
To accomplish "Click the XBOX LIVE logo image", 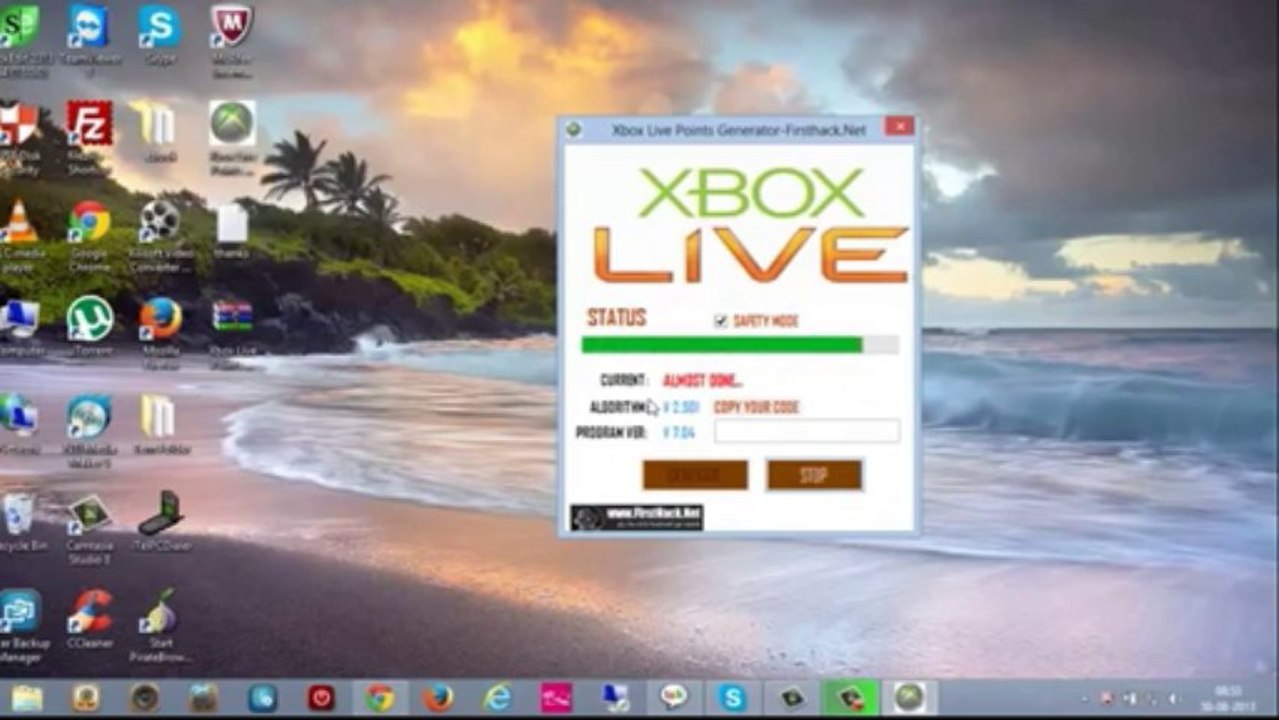I will pyautogui.click(x=751, y=224).
